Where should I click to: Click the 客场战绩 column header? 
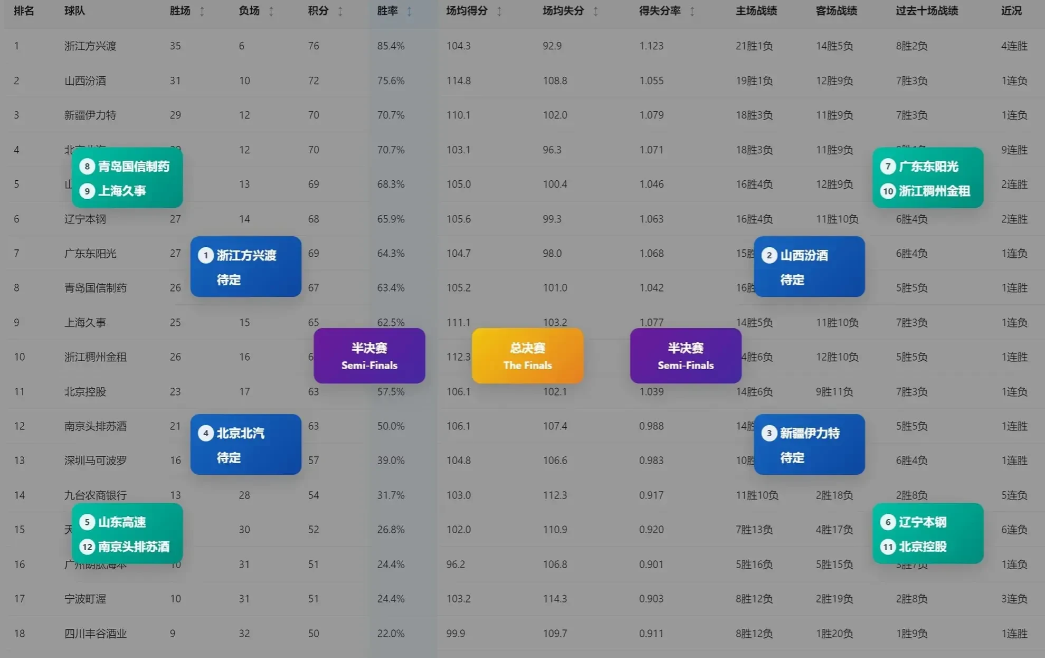click(x=836, y=11)
